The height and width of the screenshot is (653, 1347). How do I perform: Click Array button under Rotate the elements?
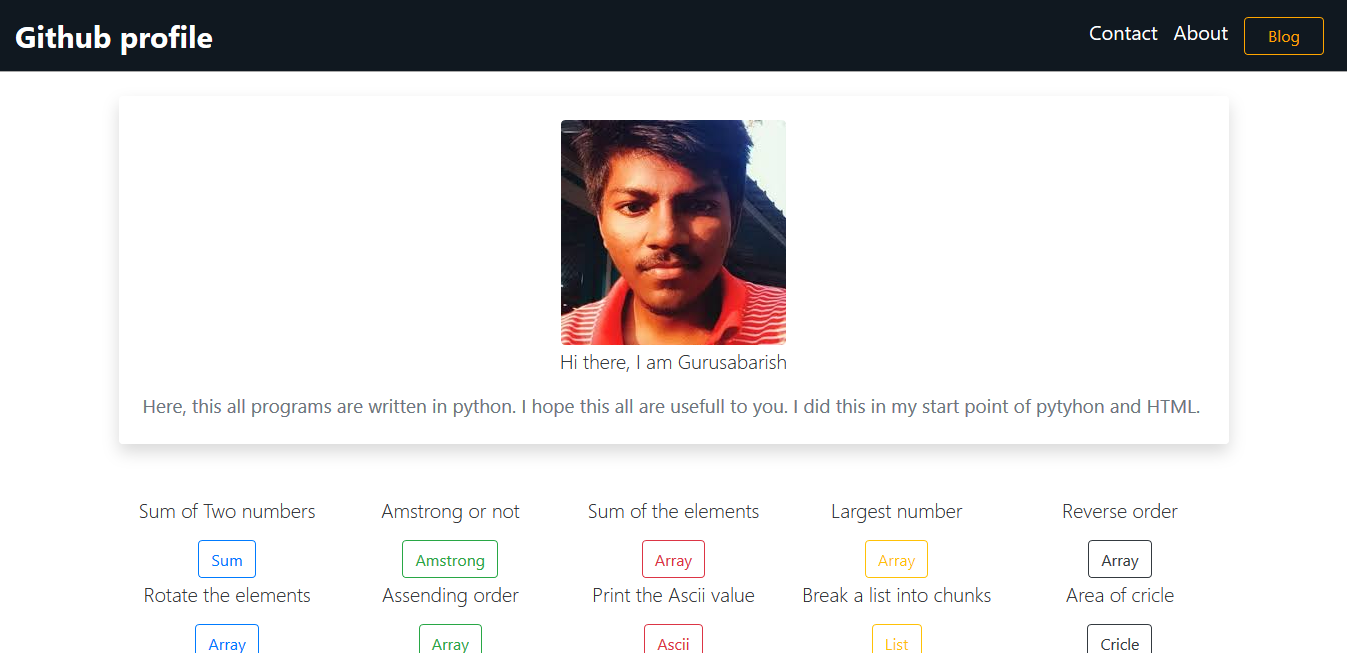227,641
